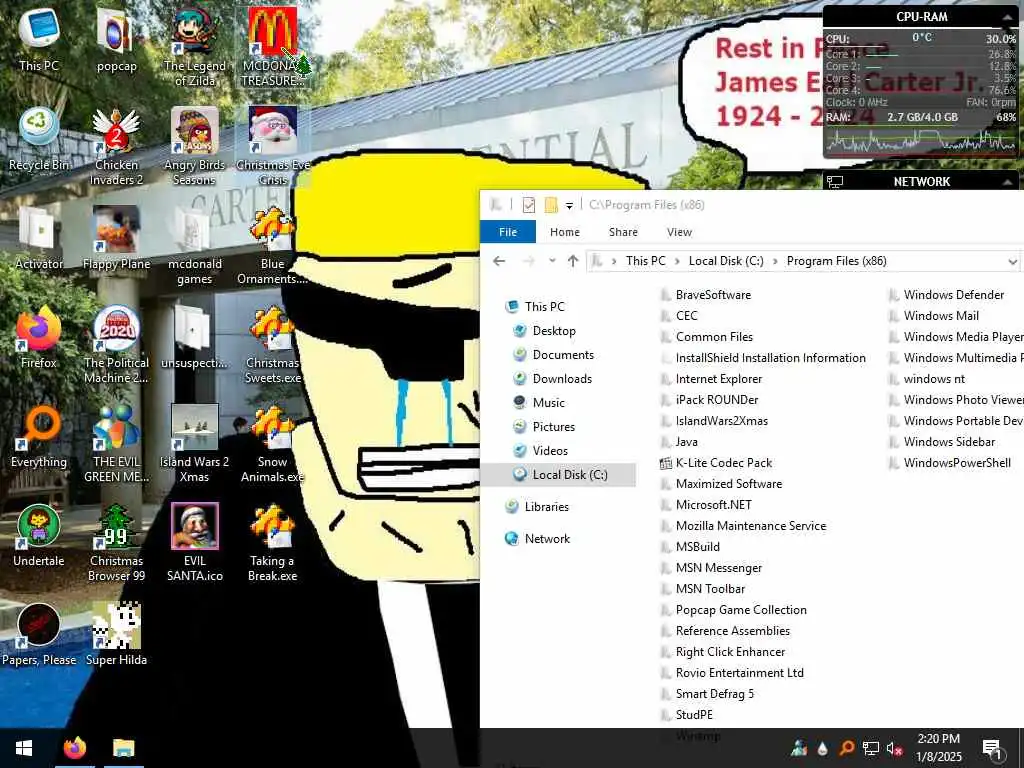Select Network in navigation pane
This screenshot has height=768, width=1024.
(547, 539)
